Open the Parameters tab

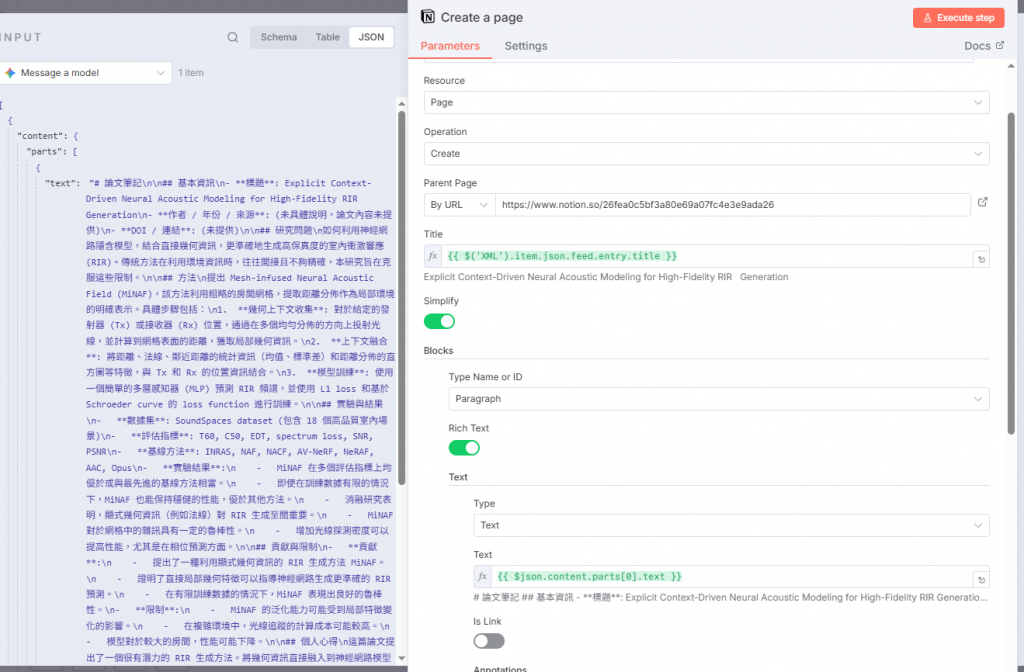tap(450, 46)
